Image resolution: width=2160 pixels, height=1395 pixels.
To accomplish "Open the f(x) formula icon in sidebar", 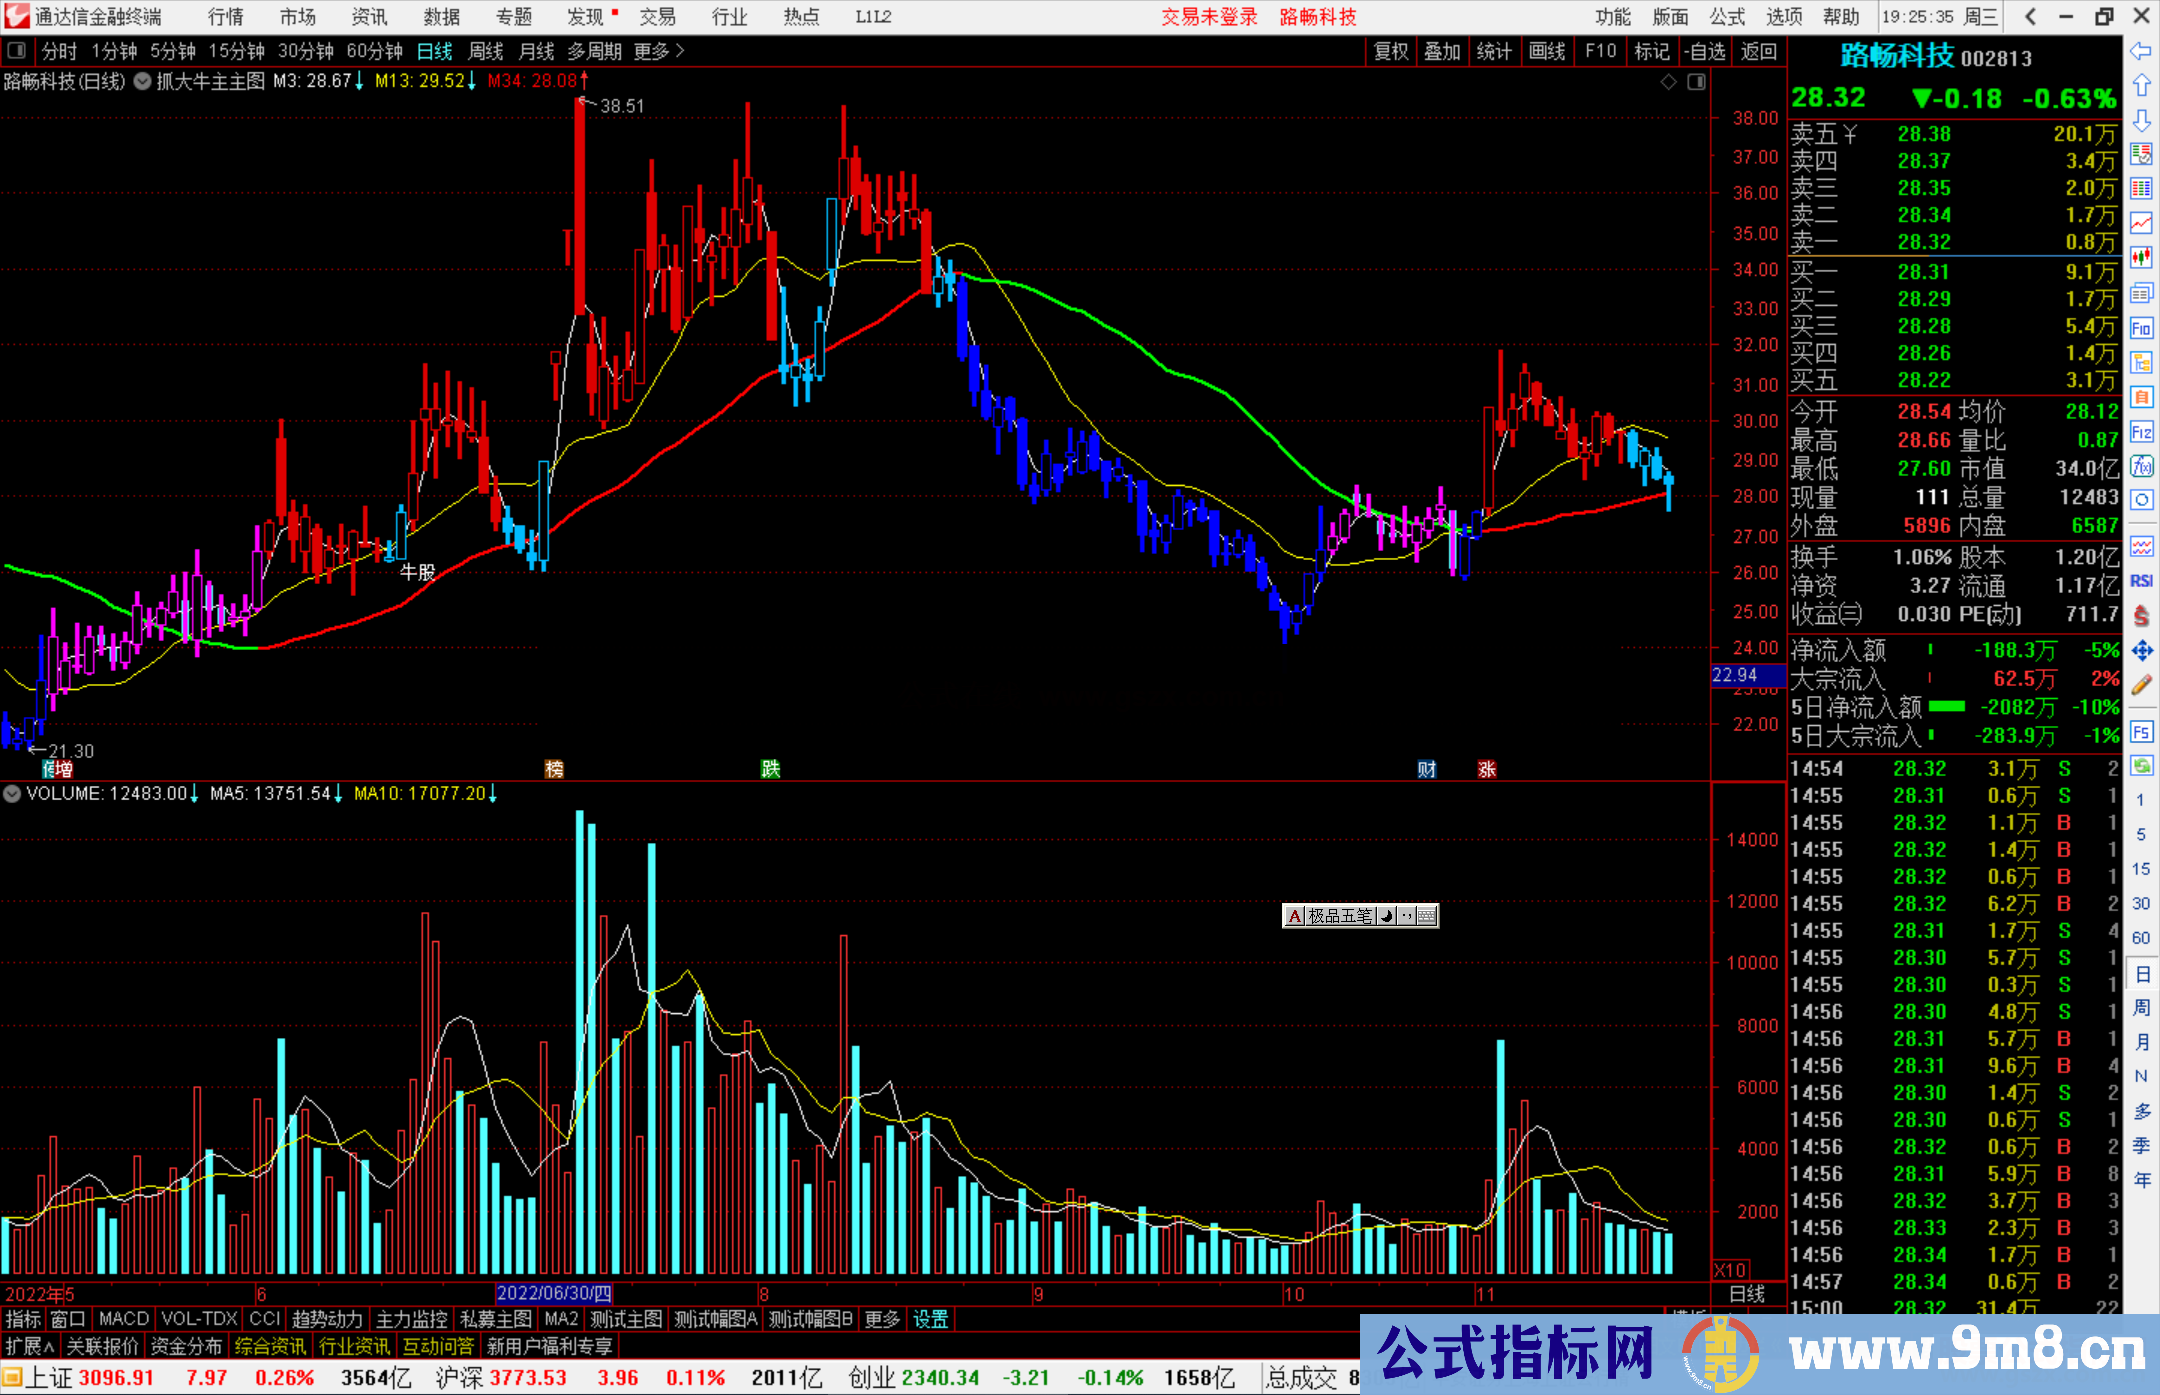I will coord(2141,467).
